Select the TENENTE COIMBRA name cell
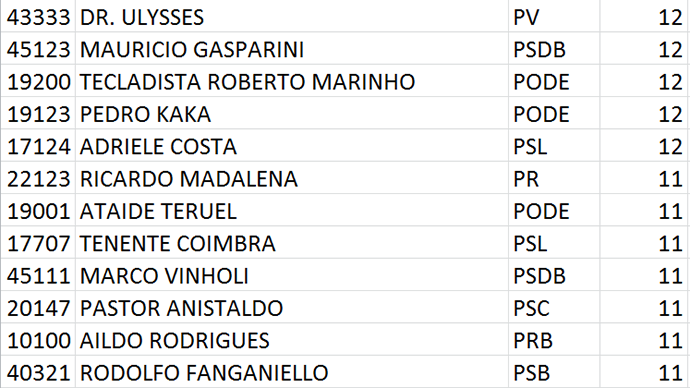Screen dimensions: 690x388 292,243
